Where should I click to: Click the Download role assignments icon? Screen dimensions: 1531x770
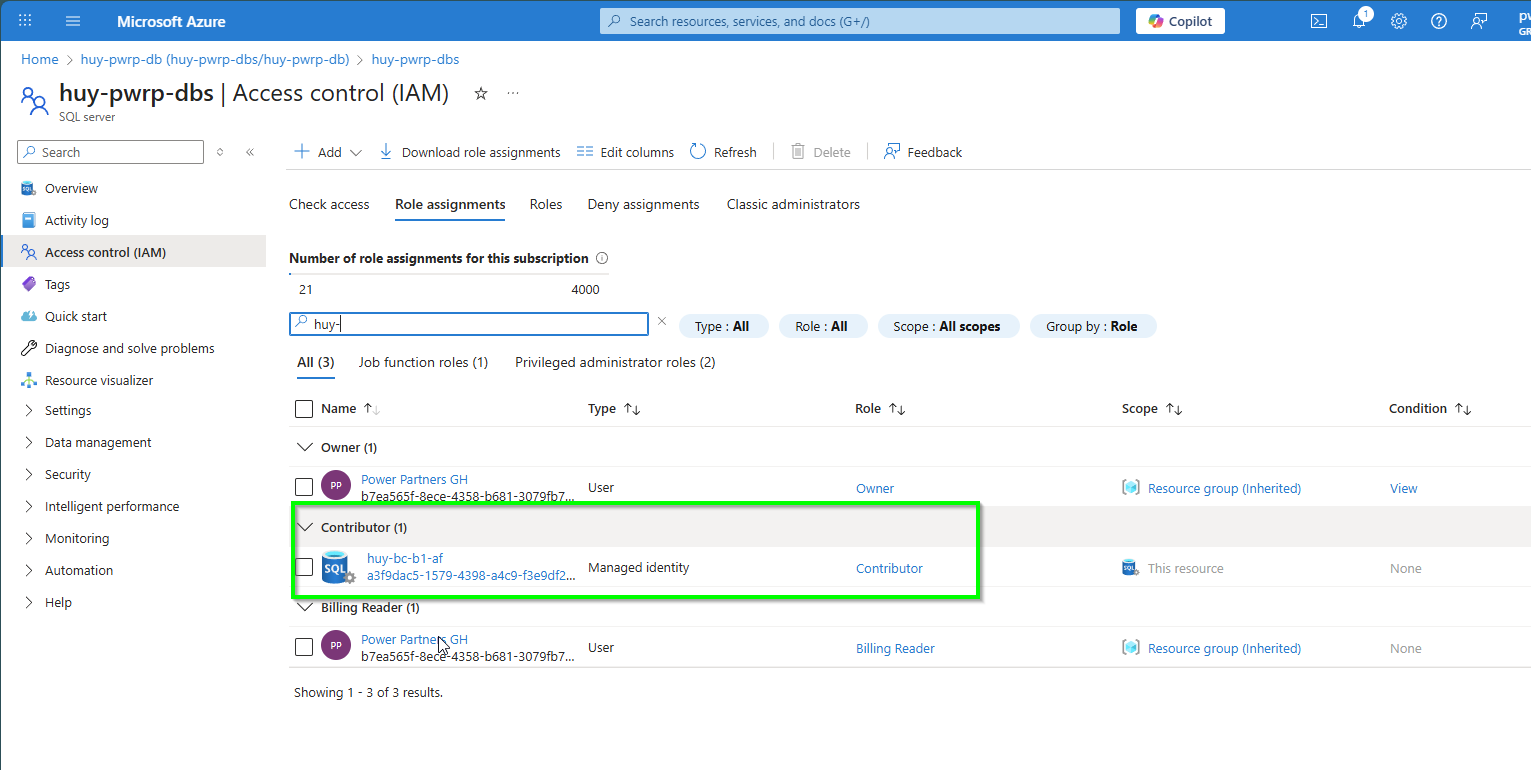click(386, 152)
